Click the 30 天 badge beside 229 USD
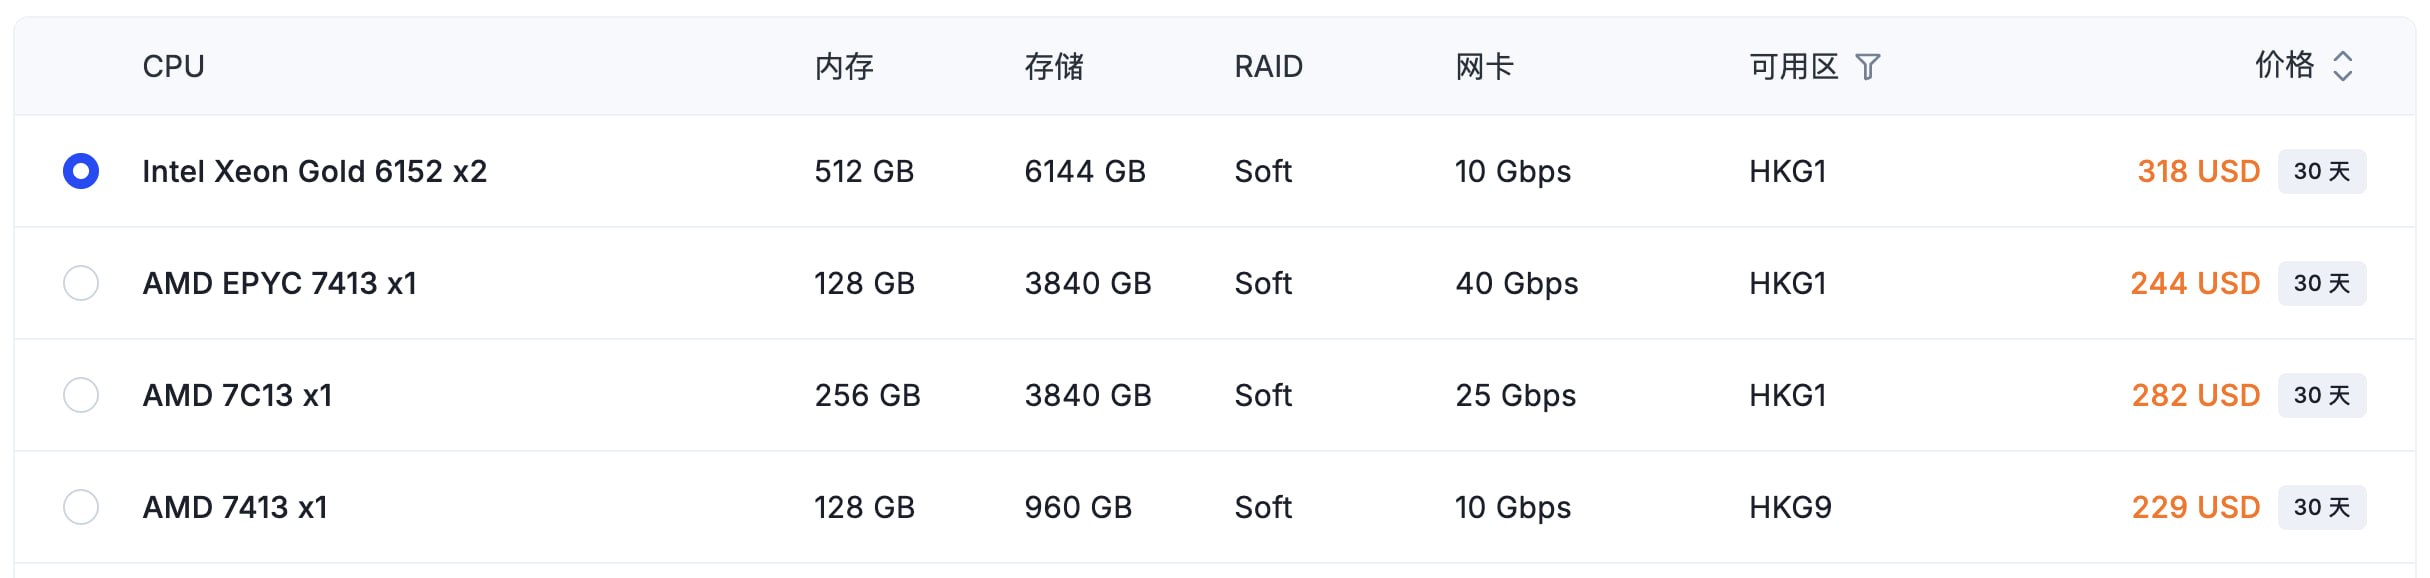 pos(2322,507)
